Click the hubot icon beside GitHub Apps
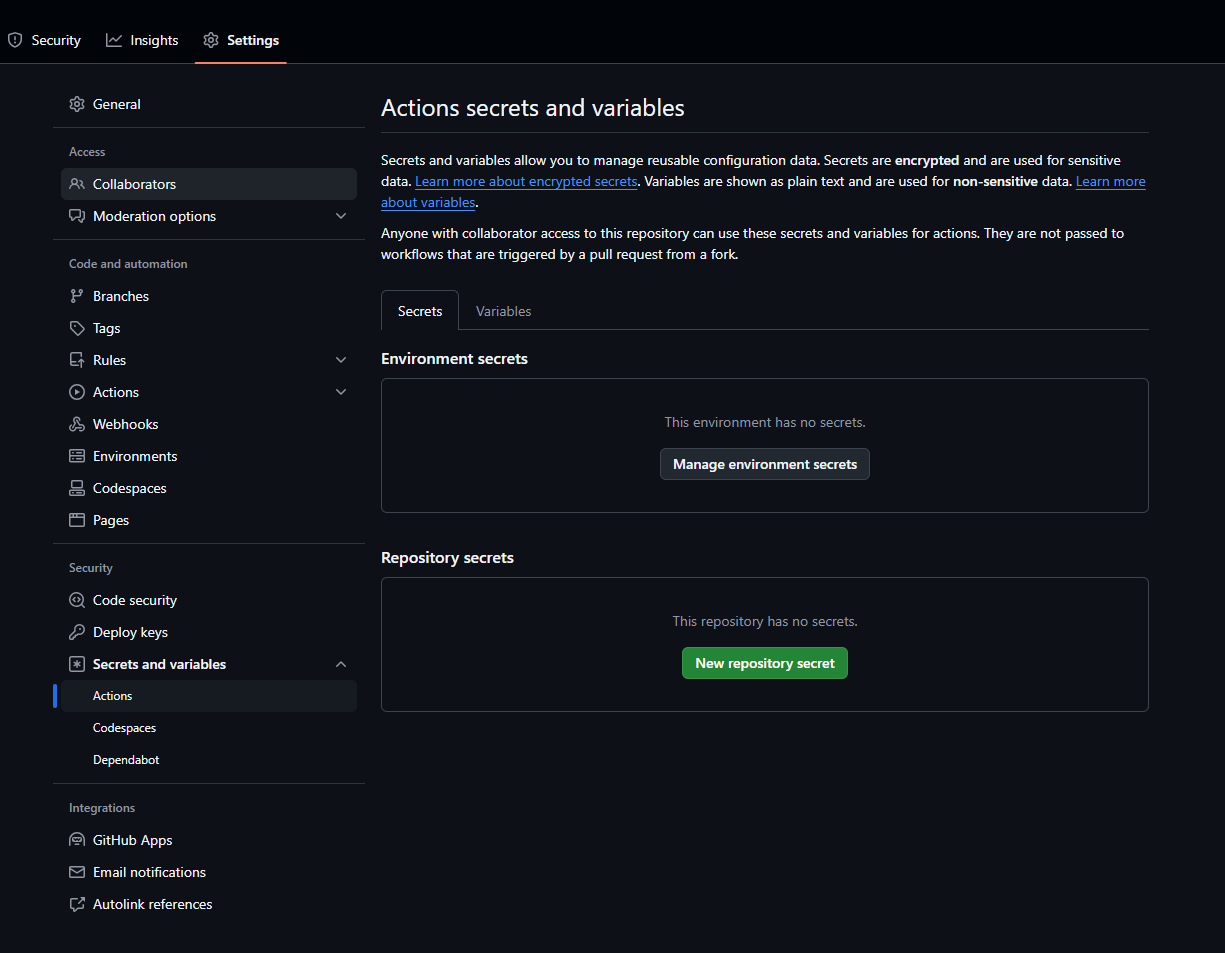Screen dimensions: 1225x953 point(77,840)
